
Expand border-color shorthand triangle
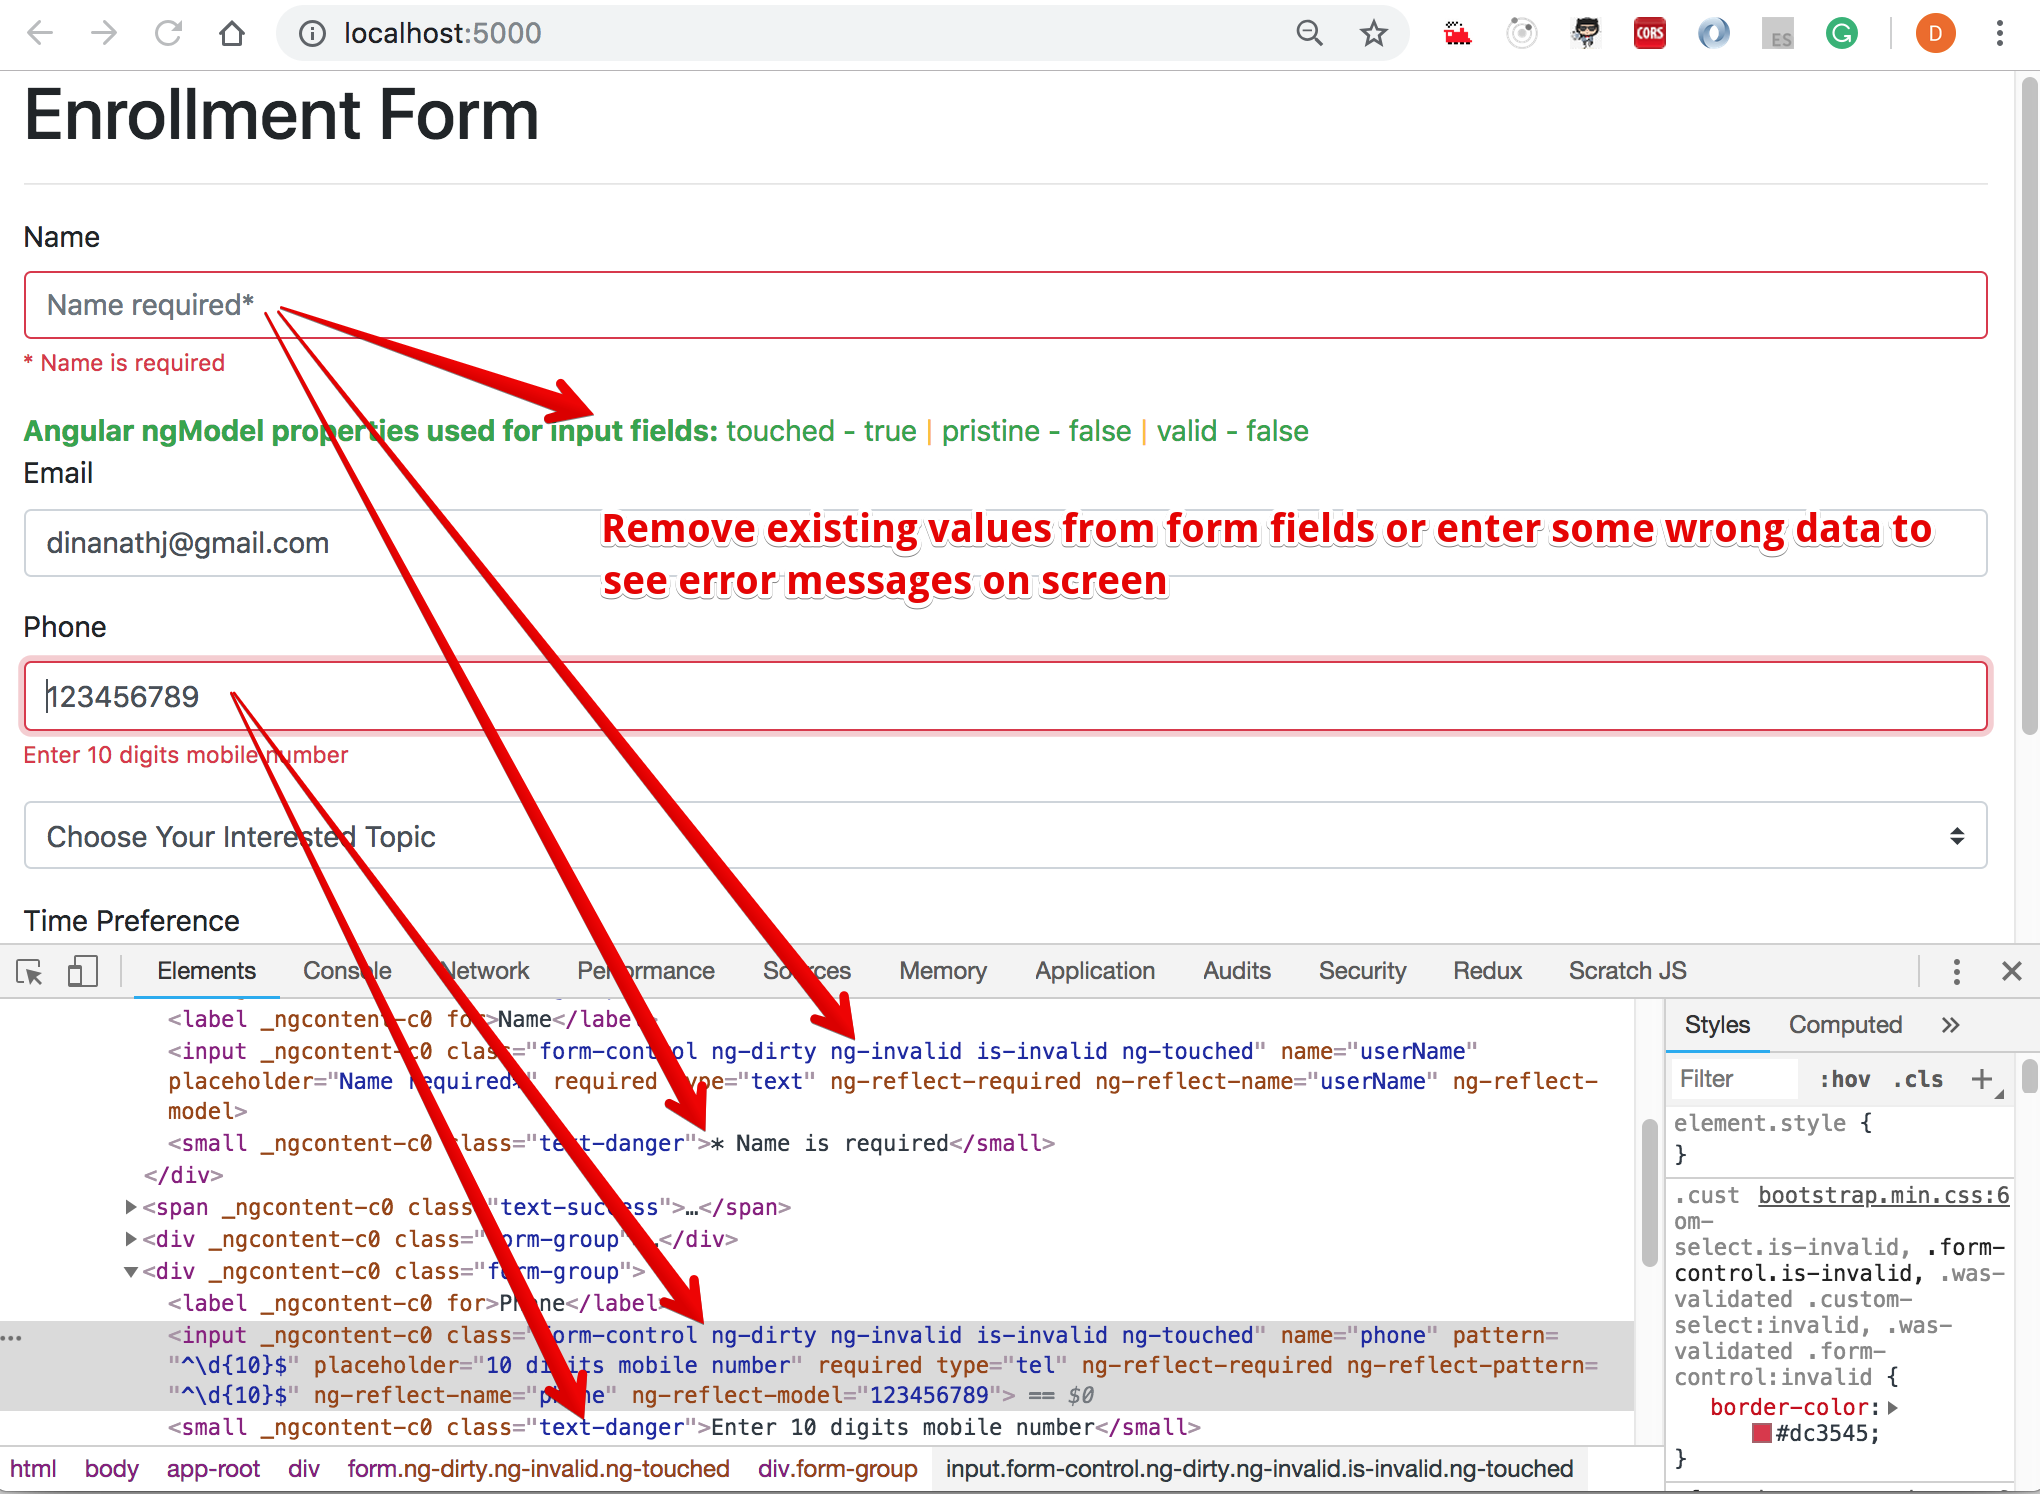click(1893, 1407)
